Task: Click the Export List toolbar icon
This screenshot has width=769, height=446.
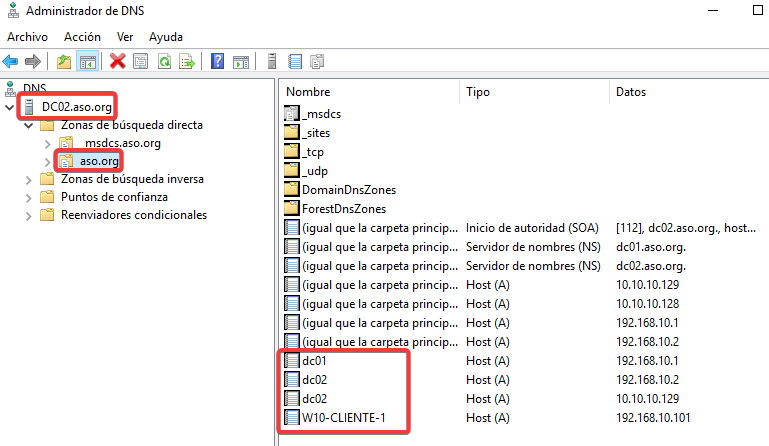Action: pyautogui.click(x=186, y=61)
